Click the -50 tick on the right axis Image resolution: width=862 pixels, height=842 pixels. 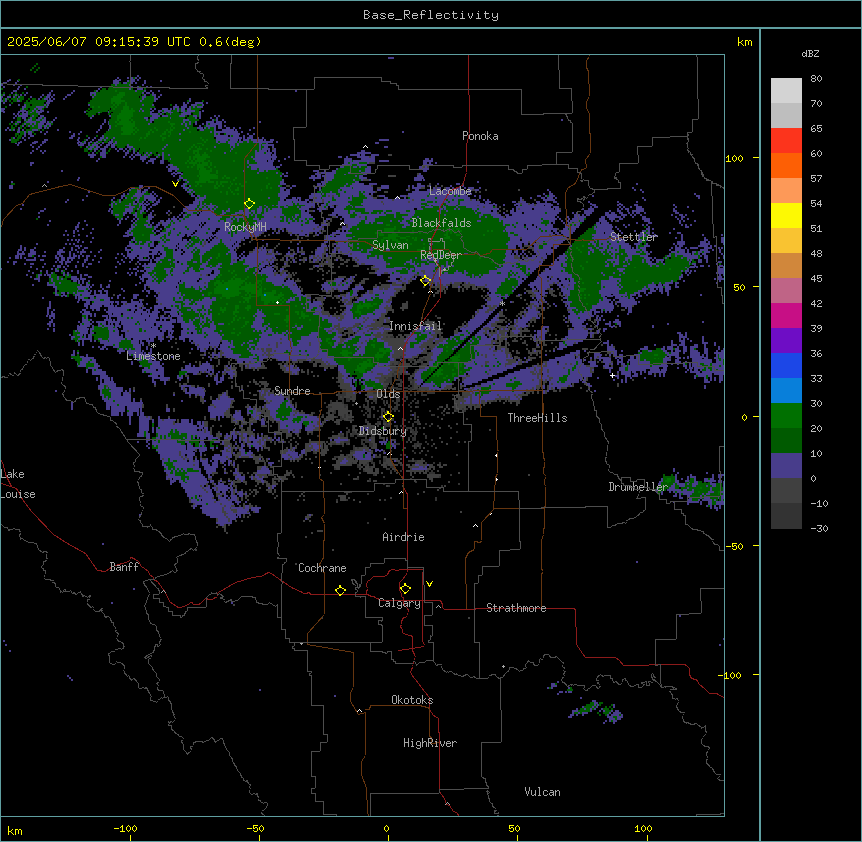734,546
